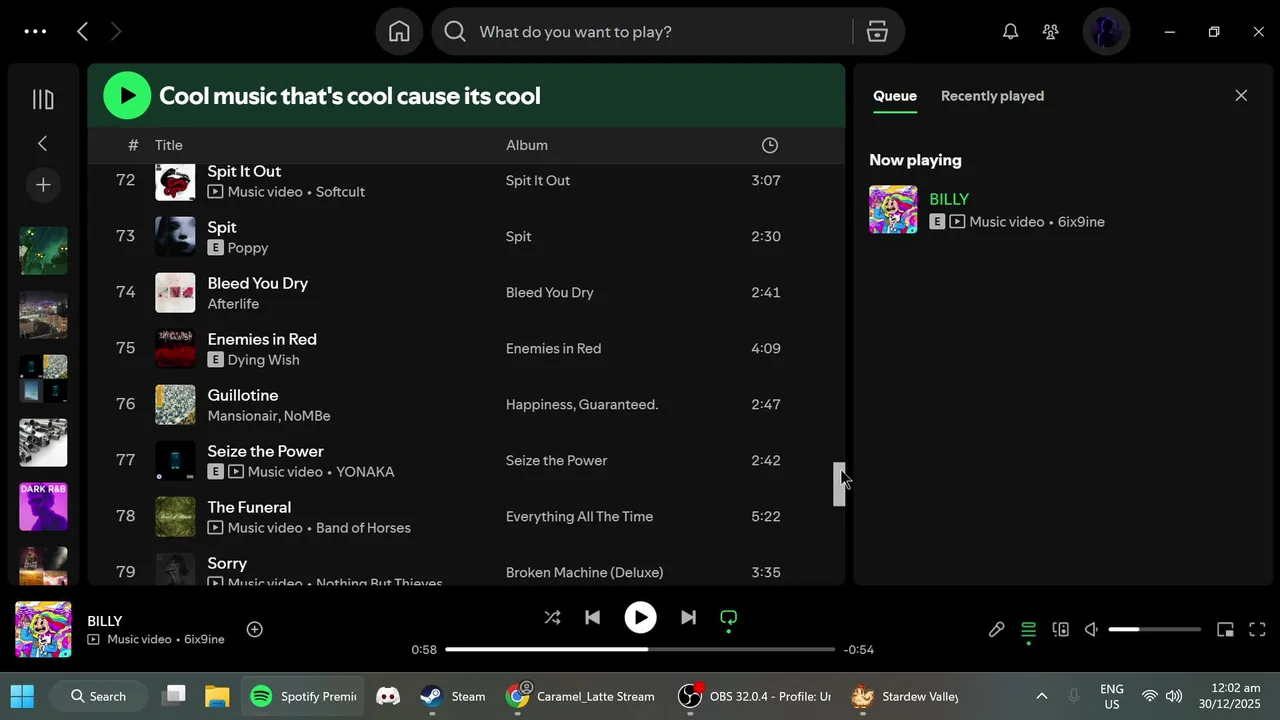Mute the volume speaker icon
The width and height of the screenshot is (1280, 720).
click(x=1091, y=629)
